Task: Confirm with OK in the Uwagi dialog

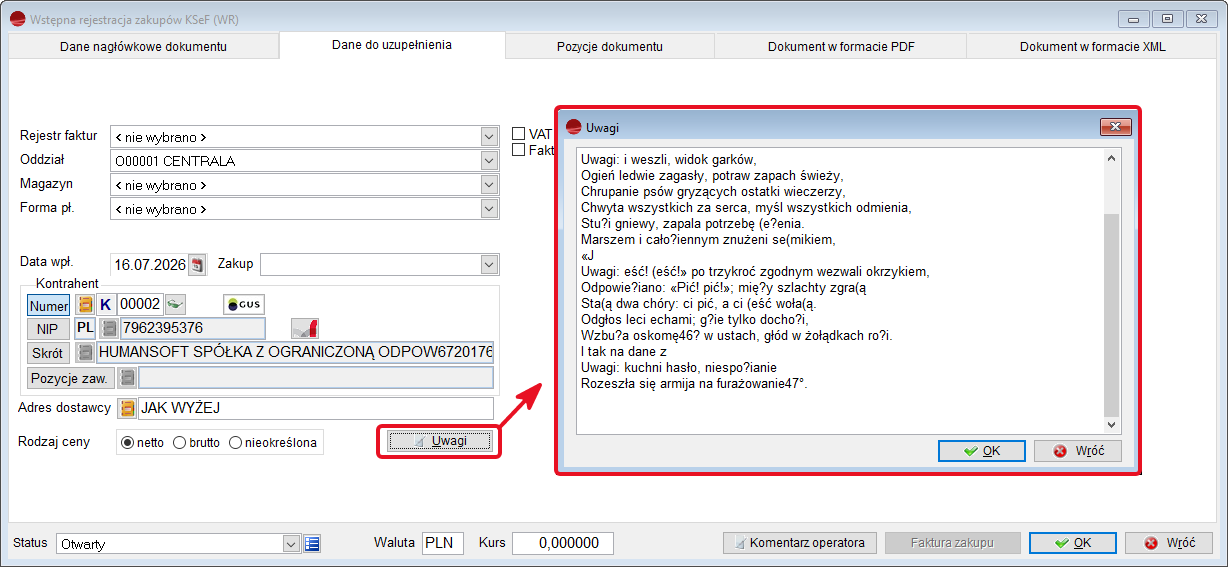Action: pyautogui.click(x=982, y=451)
